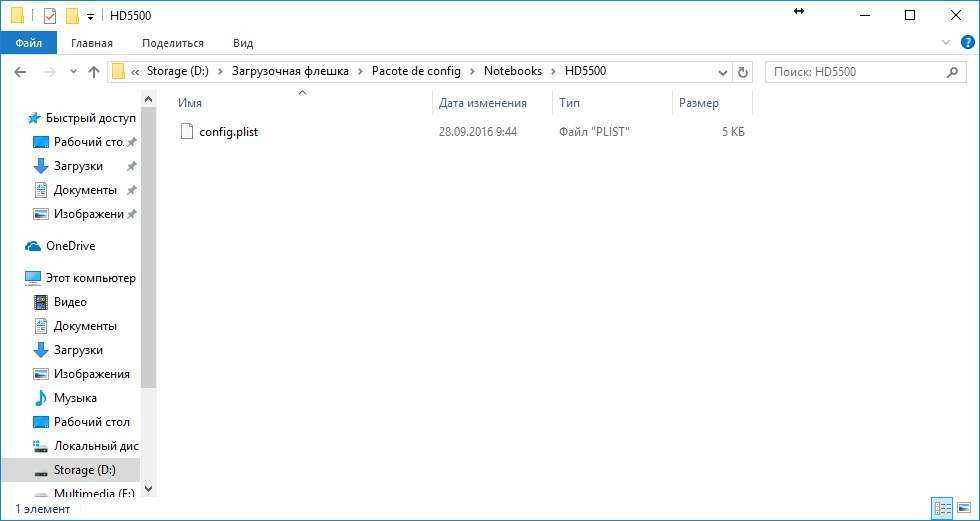The width and height of the screenshot is (980, 521).
Task: Click the New Folder icon in title bar
Action: pos(72,16)
